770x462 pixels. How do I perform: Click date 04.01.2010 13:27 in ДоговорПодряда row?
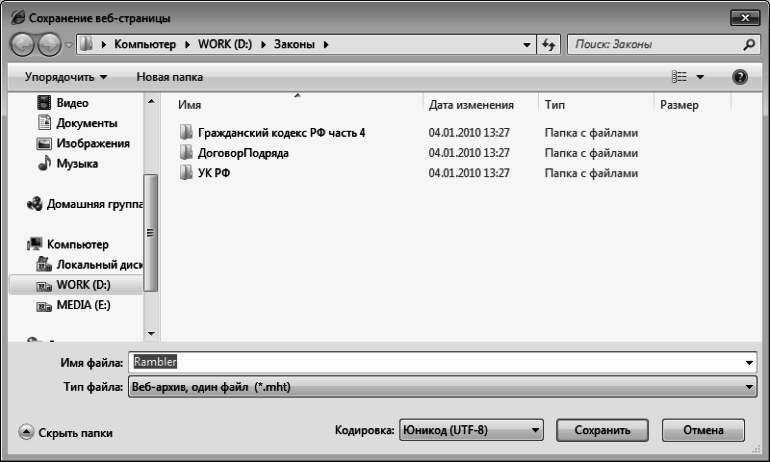469,153
